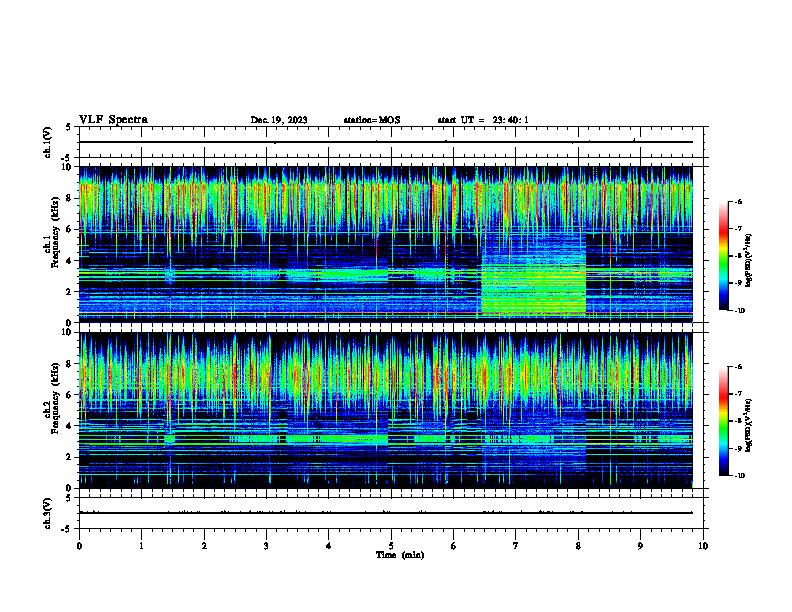Click the "ch.1(V)" waveform axis label
Viewport: 792px width, 612px height.
(48, 142)
